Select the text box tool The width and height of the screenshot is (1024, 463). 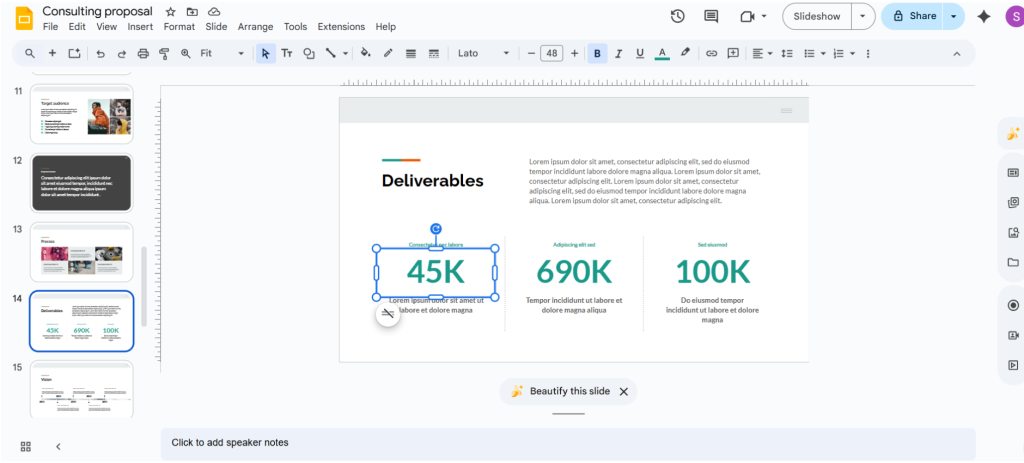[287, 53]
